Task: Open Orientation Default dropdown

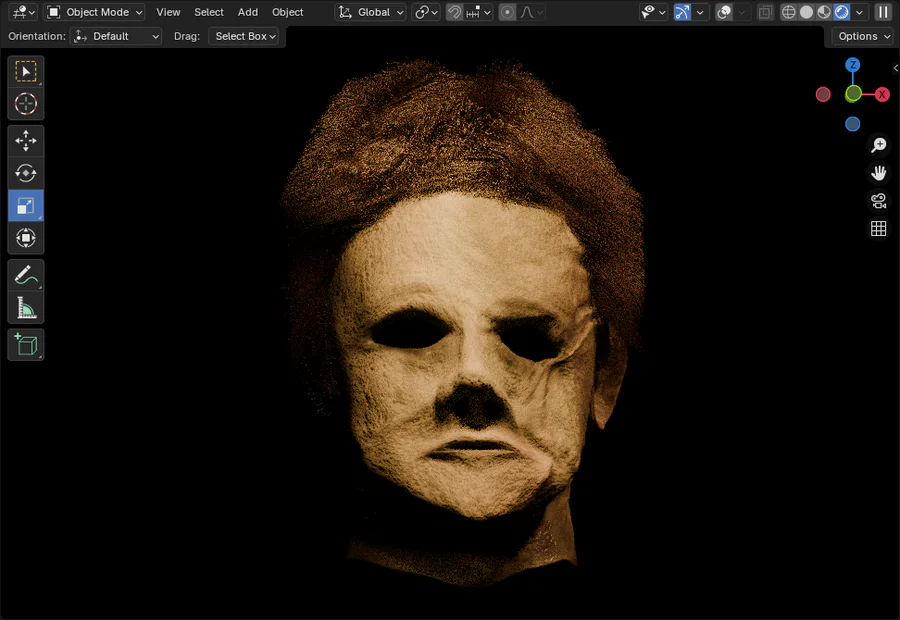Action: pos(116,36)
